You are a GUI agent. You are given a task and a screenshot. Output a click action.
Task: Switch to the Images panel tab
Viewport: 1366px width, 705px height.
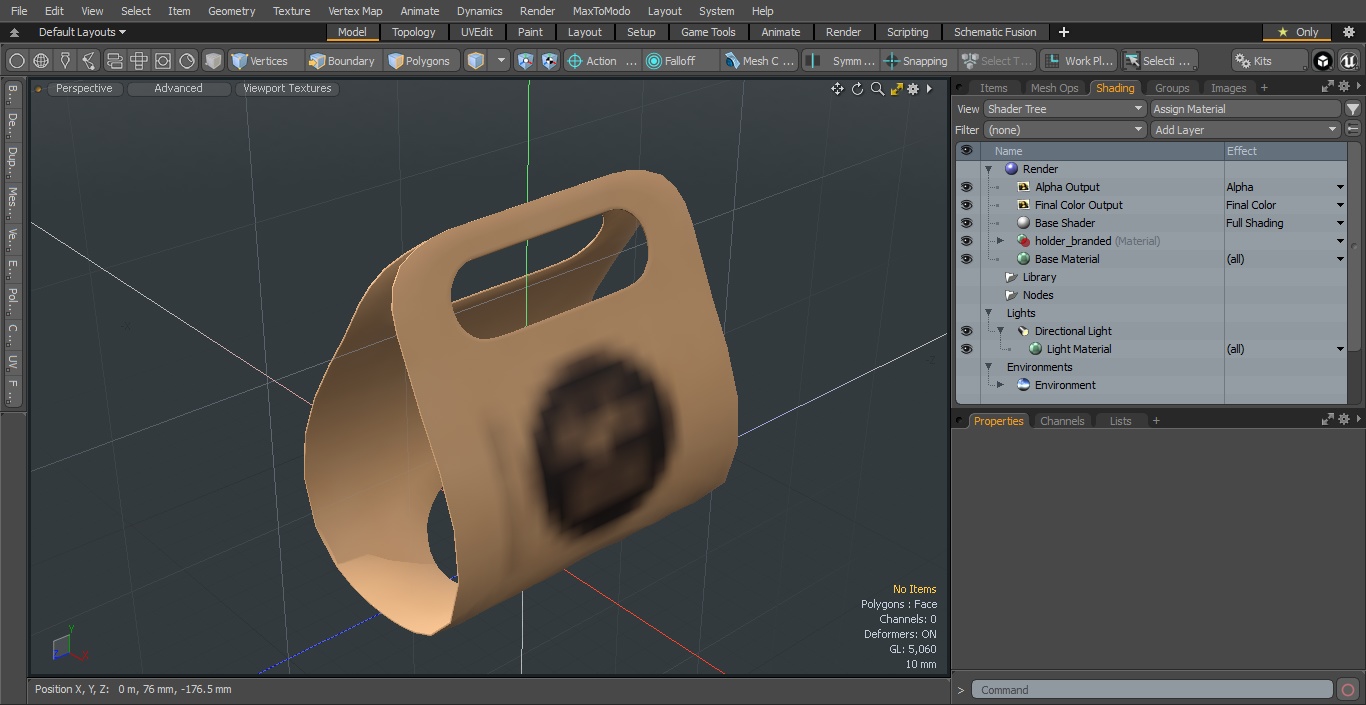(1228, 88)
